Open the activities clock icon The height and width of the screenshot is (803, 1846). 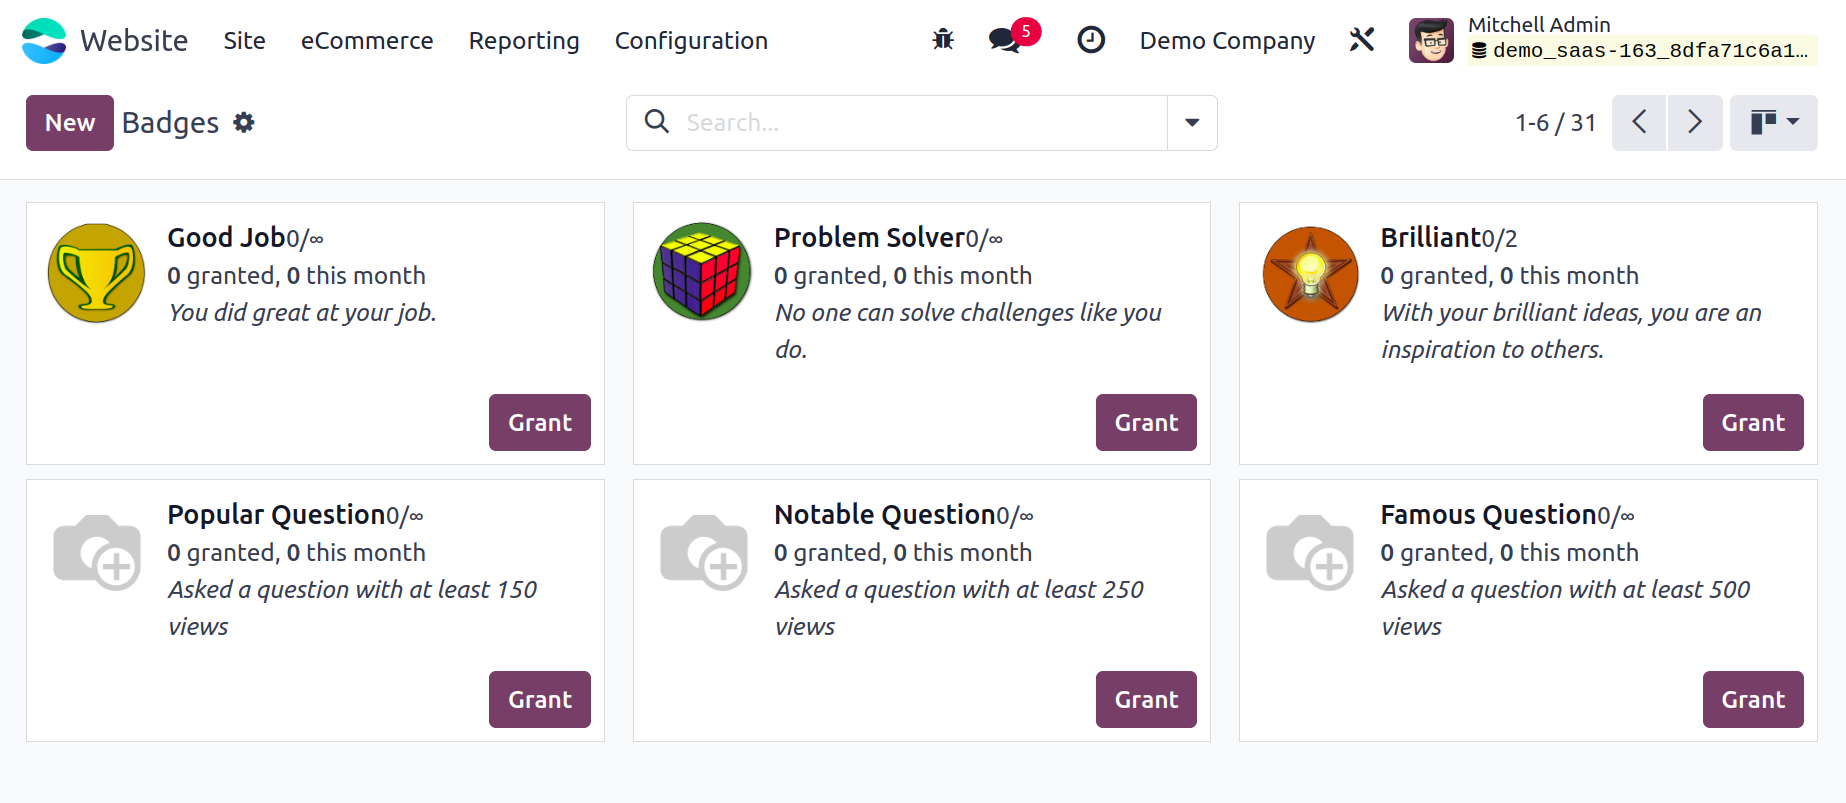click(x=1091, y=40)
